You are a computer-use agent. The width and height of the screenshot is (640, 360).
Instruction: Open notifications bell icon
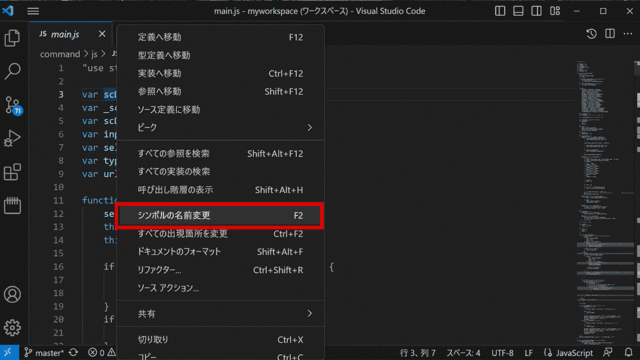click(x=628, y=353)
